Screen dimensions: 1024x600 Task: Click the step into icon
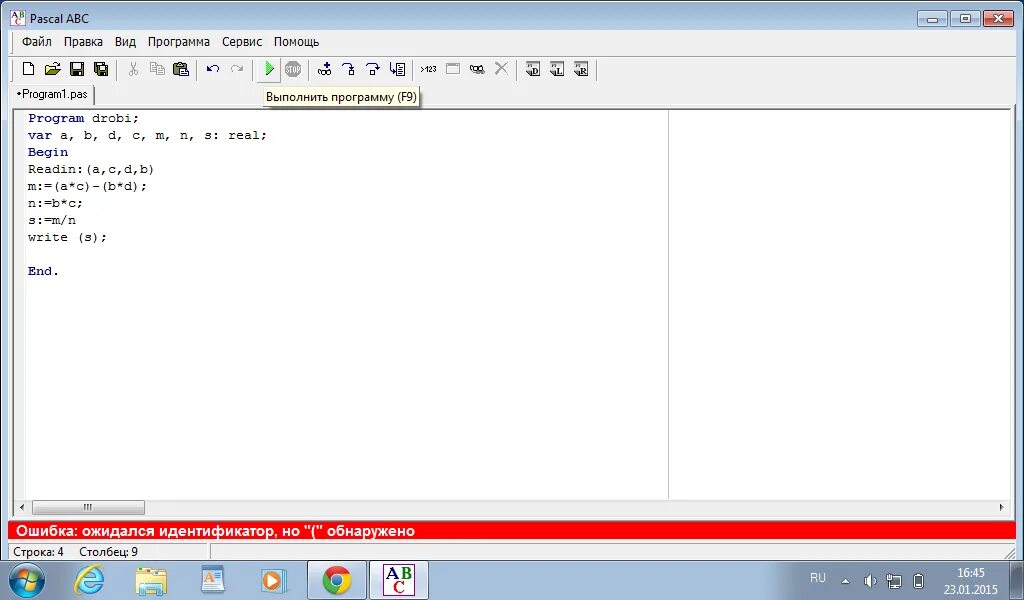(349, 69)
